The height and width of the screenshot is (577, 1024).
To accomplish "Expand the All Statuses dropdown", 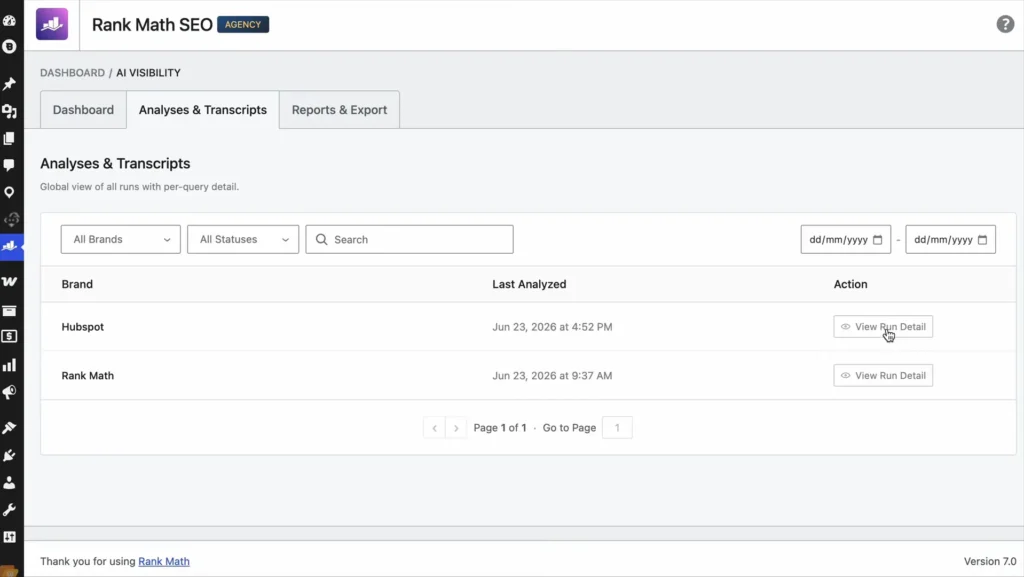I will point(243,240).
